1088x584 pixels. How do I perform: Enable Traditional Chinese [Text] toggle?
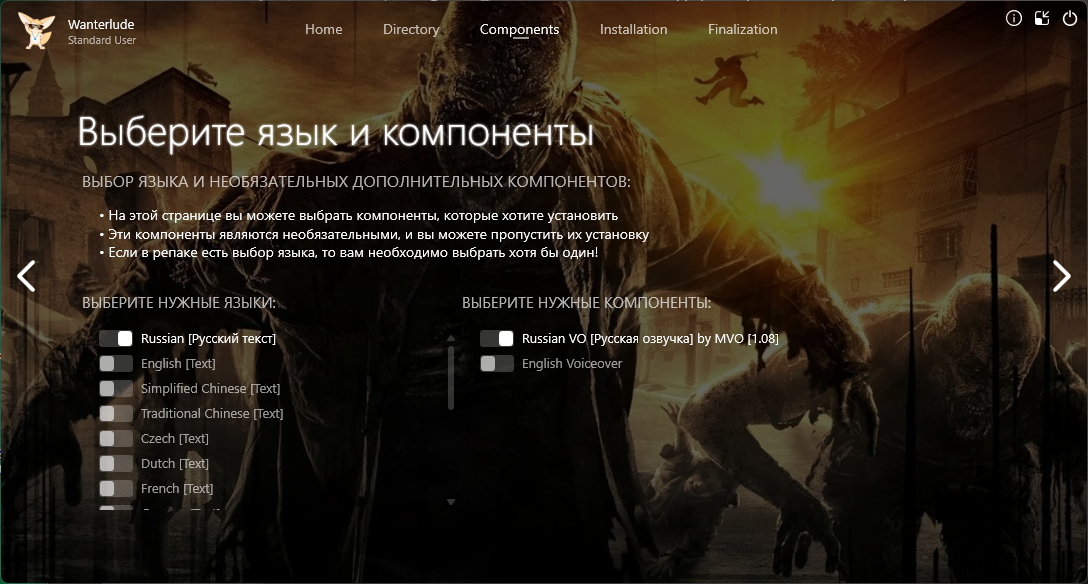click(x=116, y=413)
